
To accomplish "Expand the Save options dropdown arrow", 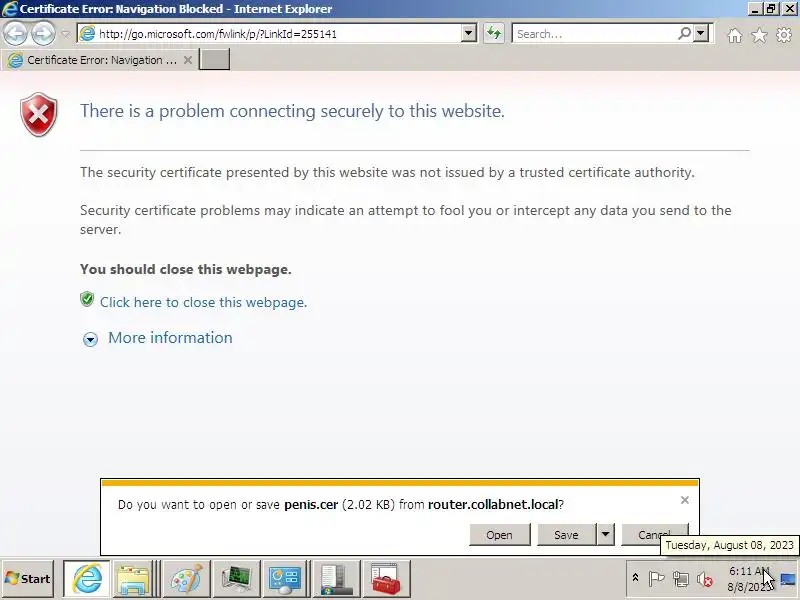I will [x=605, y=535].
